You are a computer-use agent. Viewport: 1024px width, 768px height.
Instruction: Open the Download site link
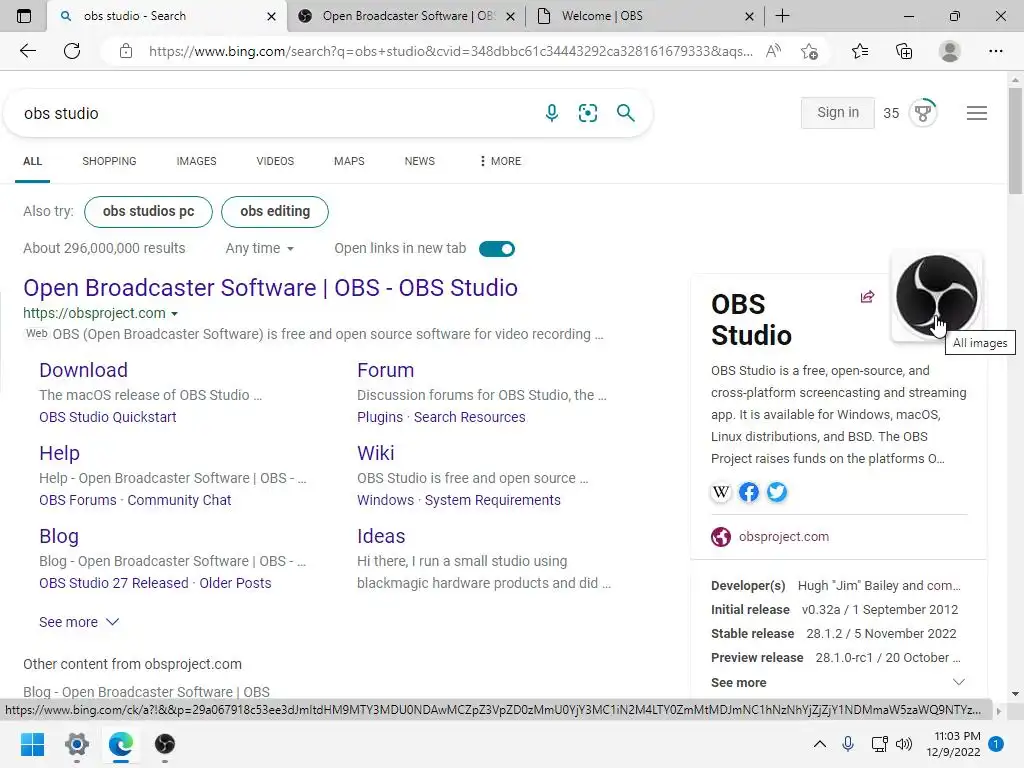click(x=84, y=370)
